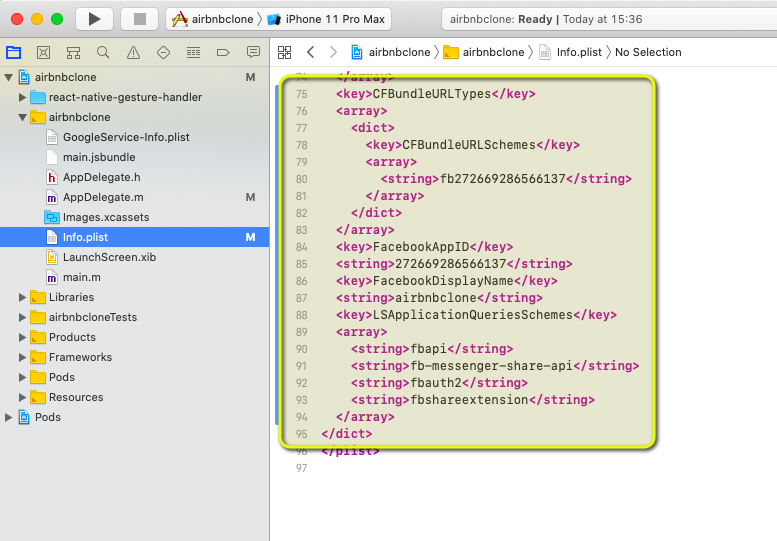777x541 pixels.
Task: Go back with the left arrow
Action: (310, 52)
